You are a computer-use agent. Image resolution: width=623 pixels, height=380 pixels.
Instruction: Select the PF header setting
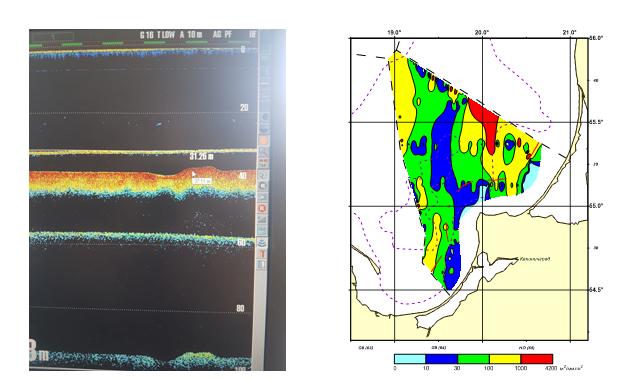(228, 35)
